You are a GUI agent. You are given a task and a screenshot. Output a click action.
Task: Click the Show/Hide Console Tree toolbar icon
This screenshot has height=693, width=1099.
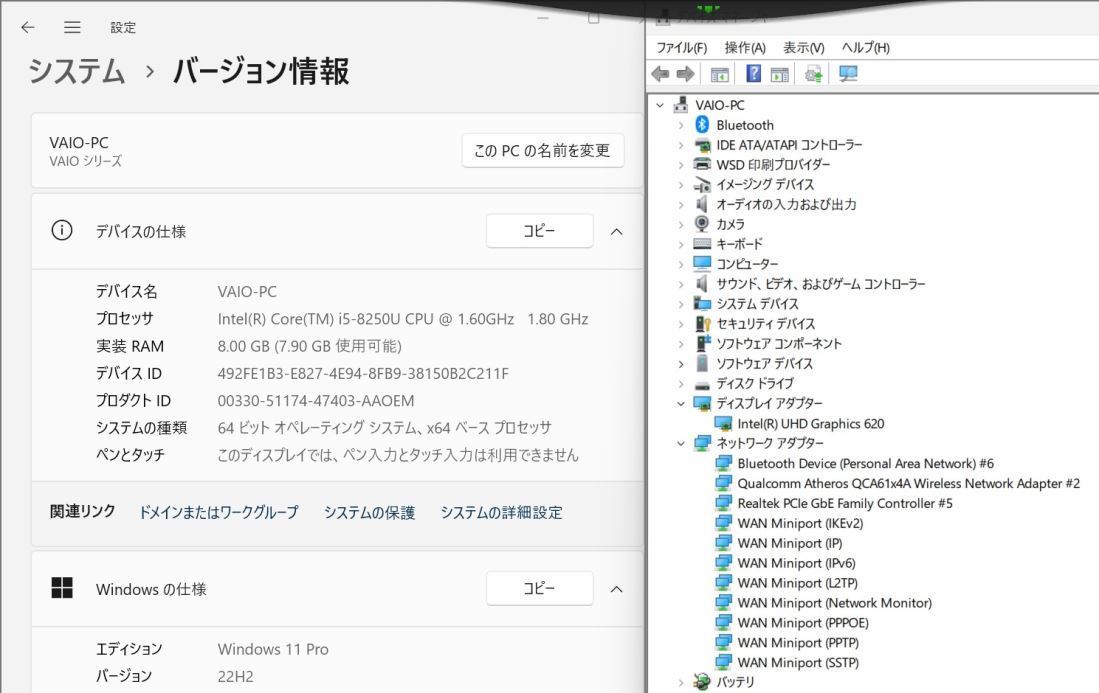721,73
